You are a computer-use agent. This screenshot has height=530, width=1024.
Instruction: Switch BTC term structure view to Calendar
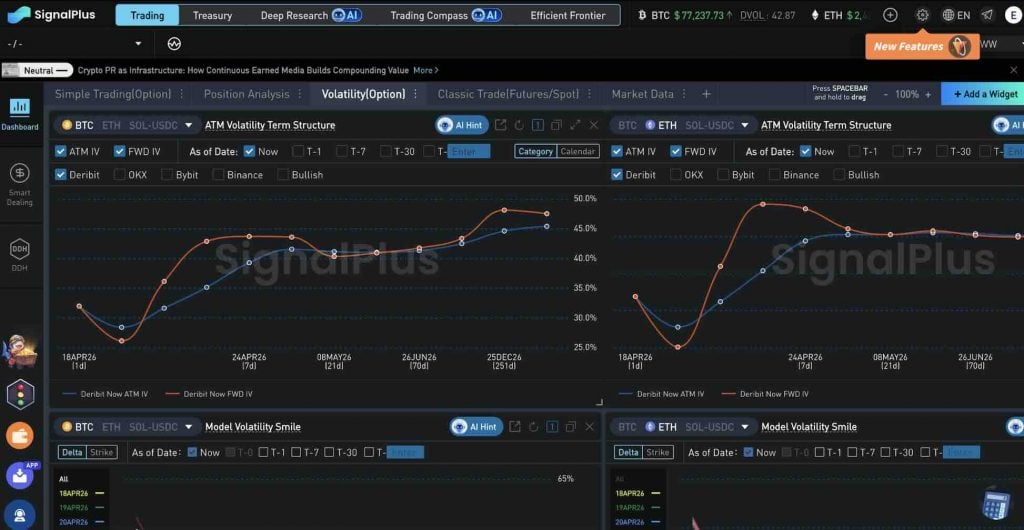pos(578,151)
